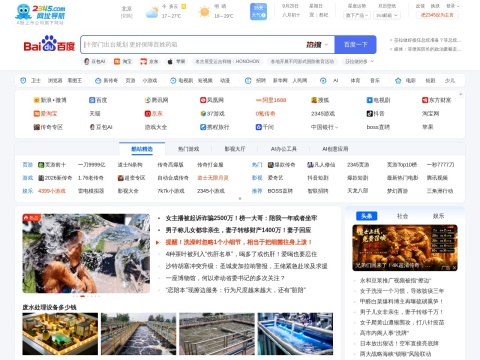This screenshot has width=480, height=360.
Task: Open 腾讯网 site link
Action: (156, 100)
